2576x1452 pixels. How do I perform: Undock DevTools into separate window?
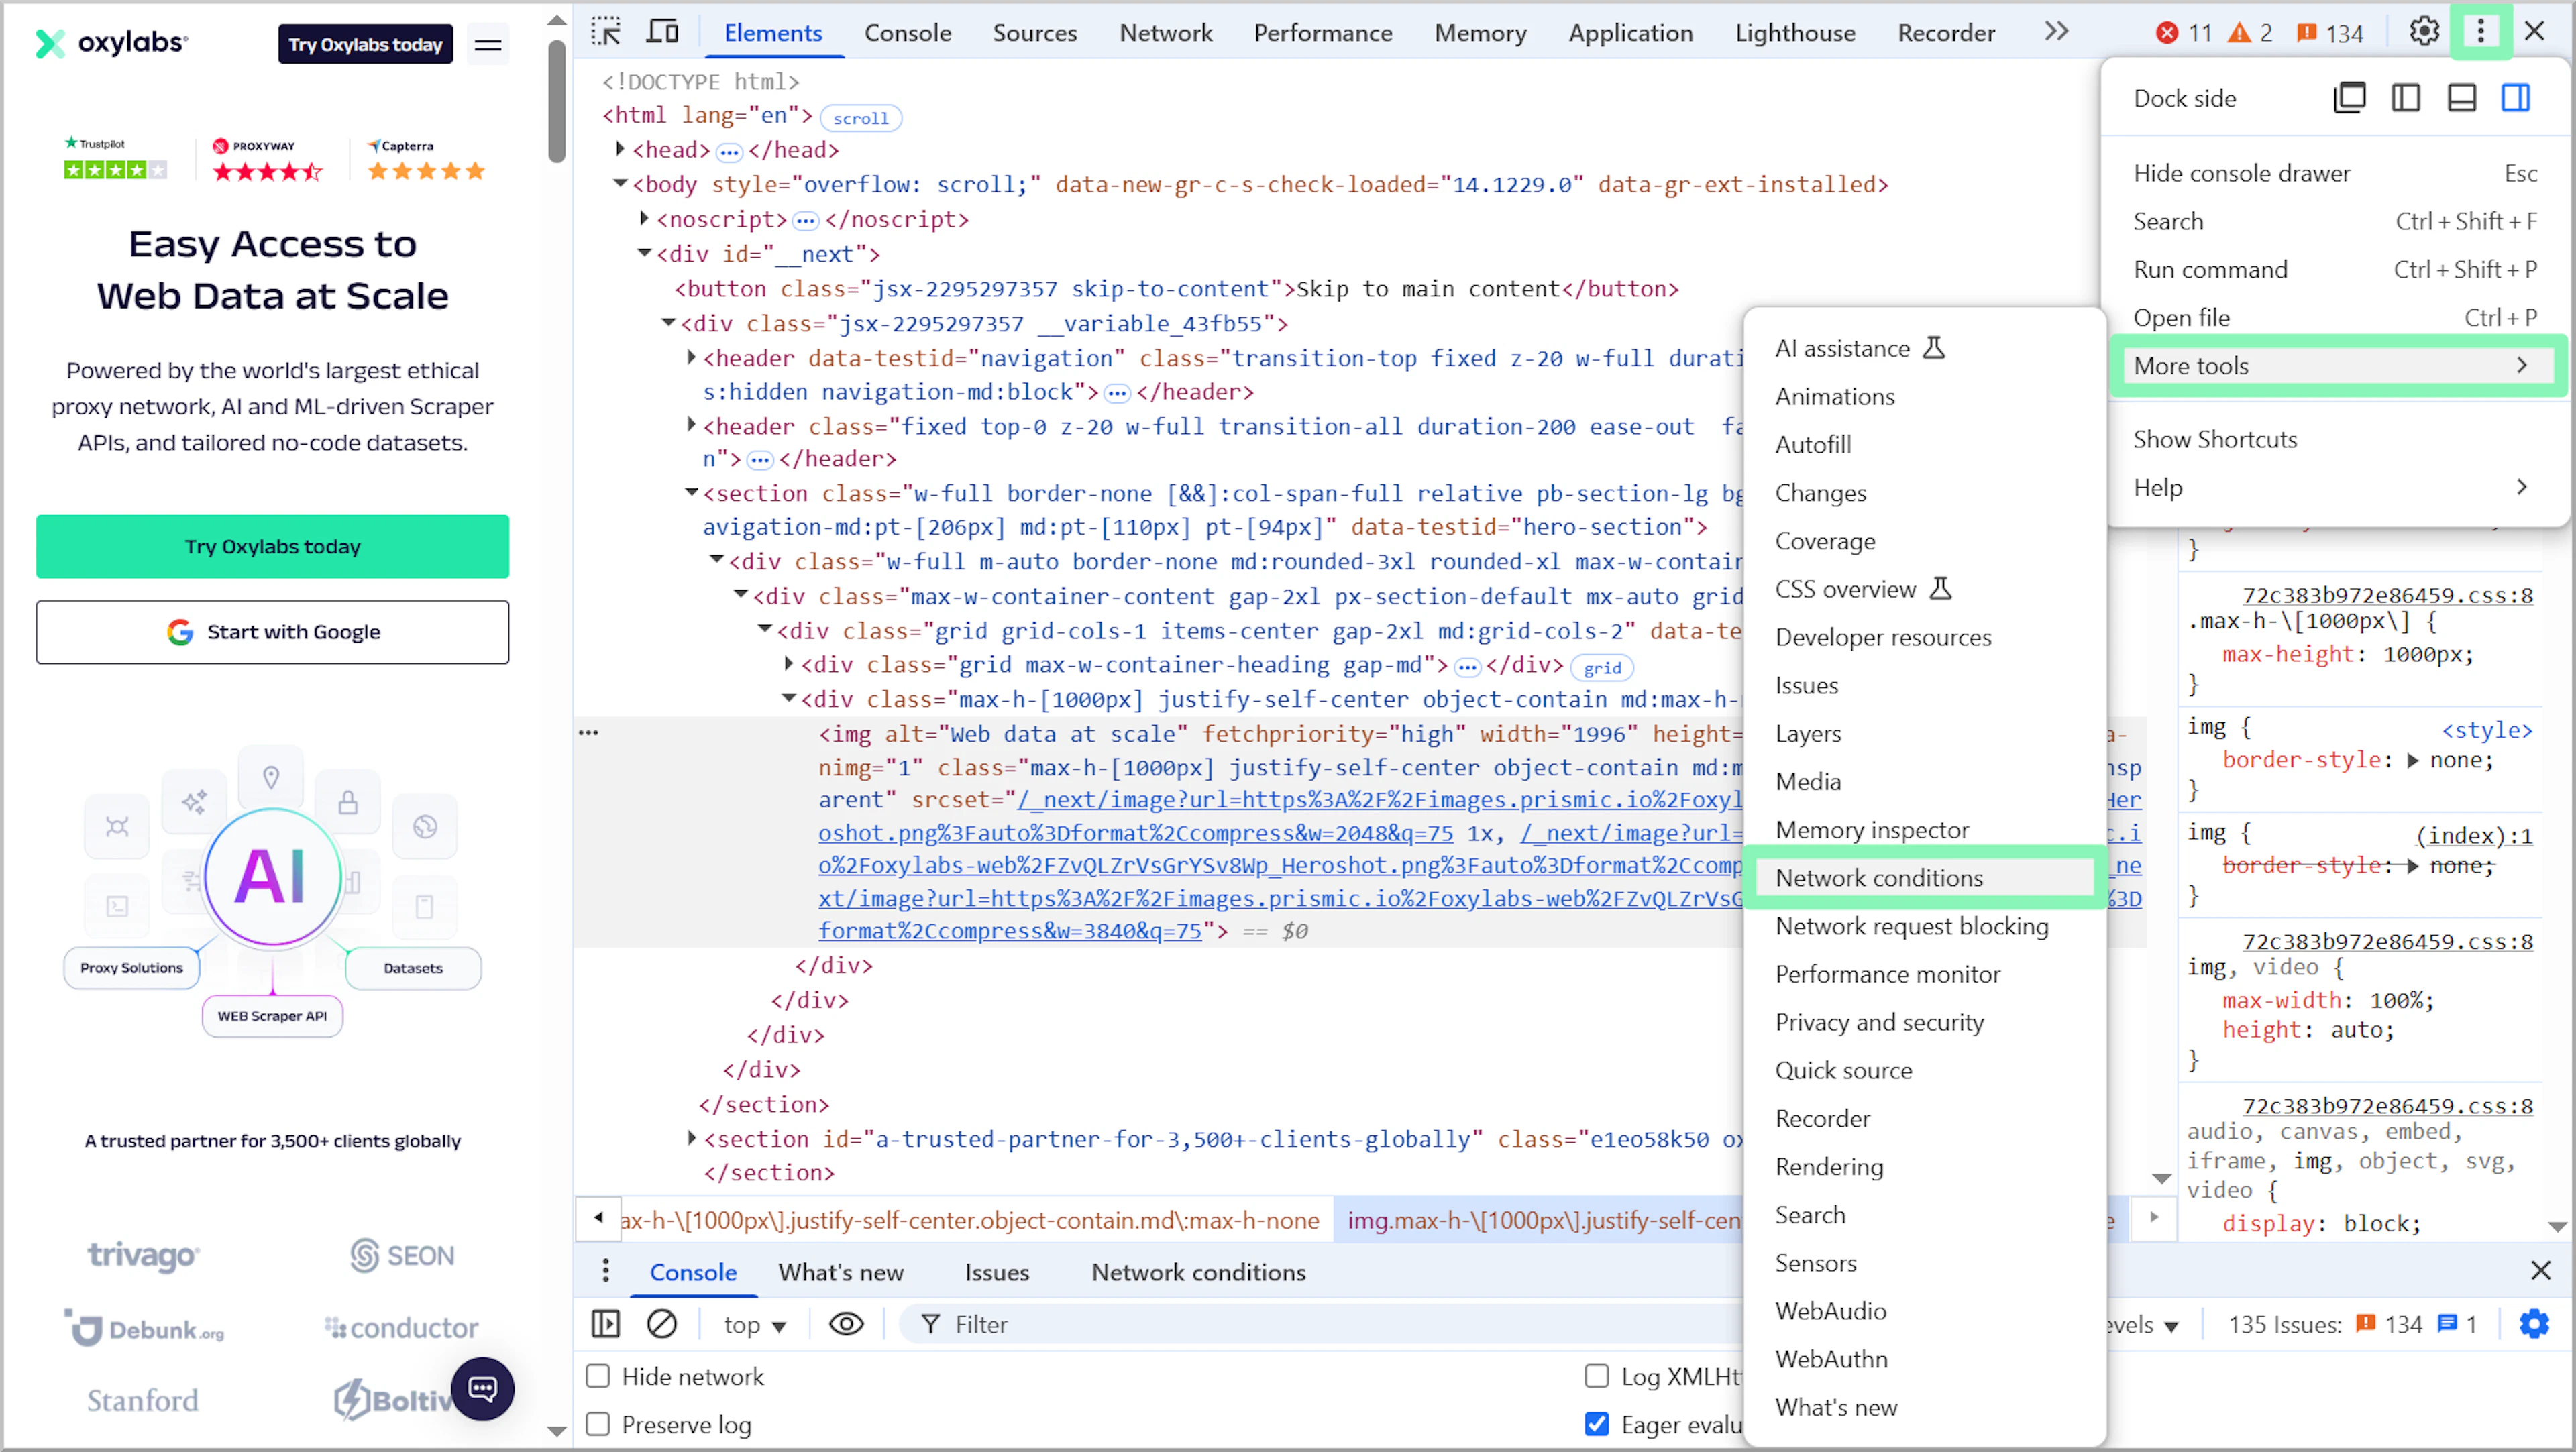click(x=2349, y=98)
